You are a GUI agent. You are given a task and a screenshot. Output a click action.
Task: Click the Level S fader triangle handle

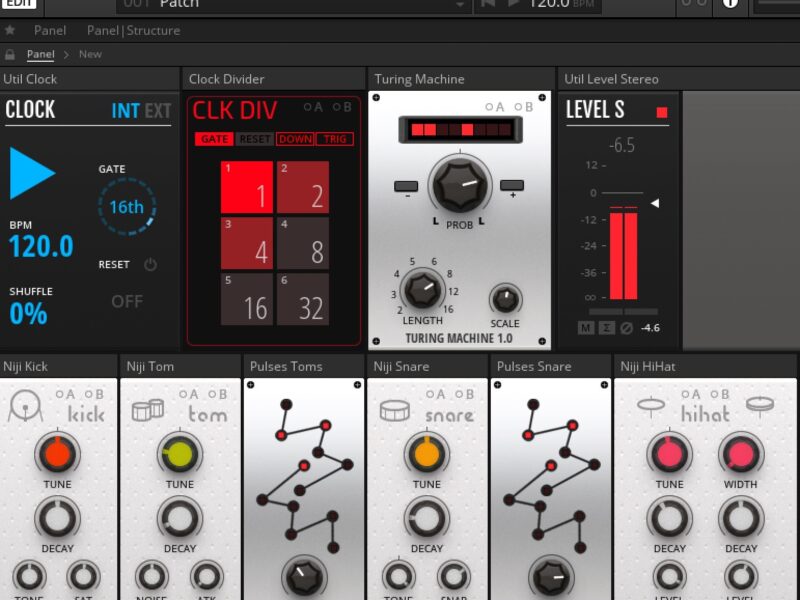tap(655, 203)
